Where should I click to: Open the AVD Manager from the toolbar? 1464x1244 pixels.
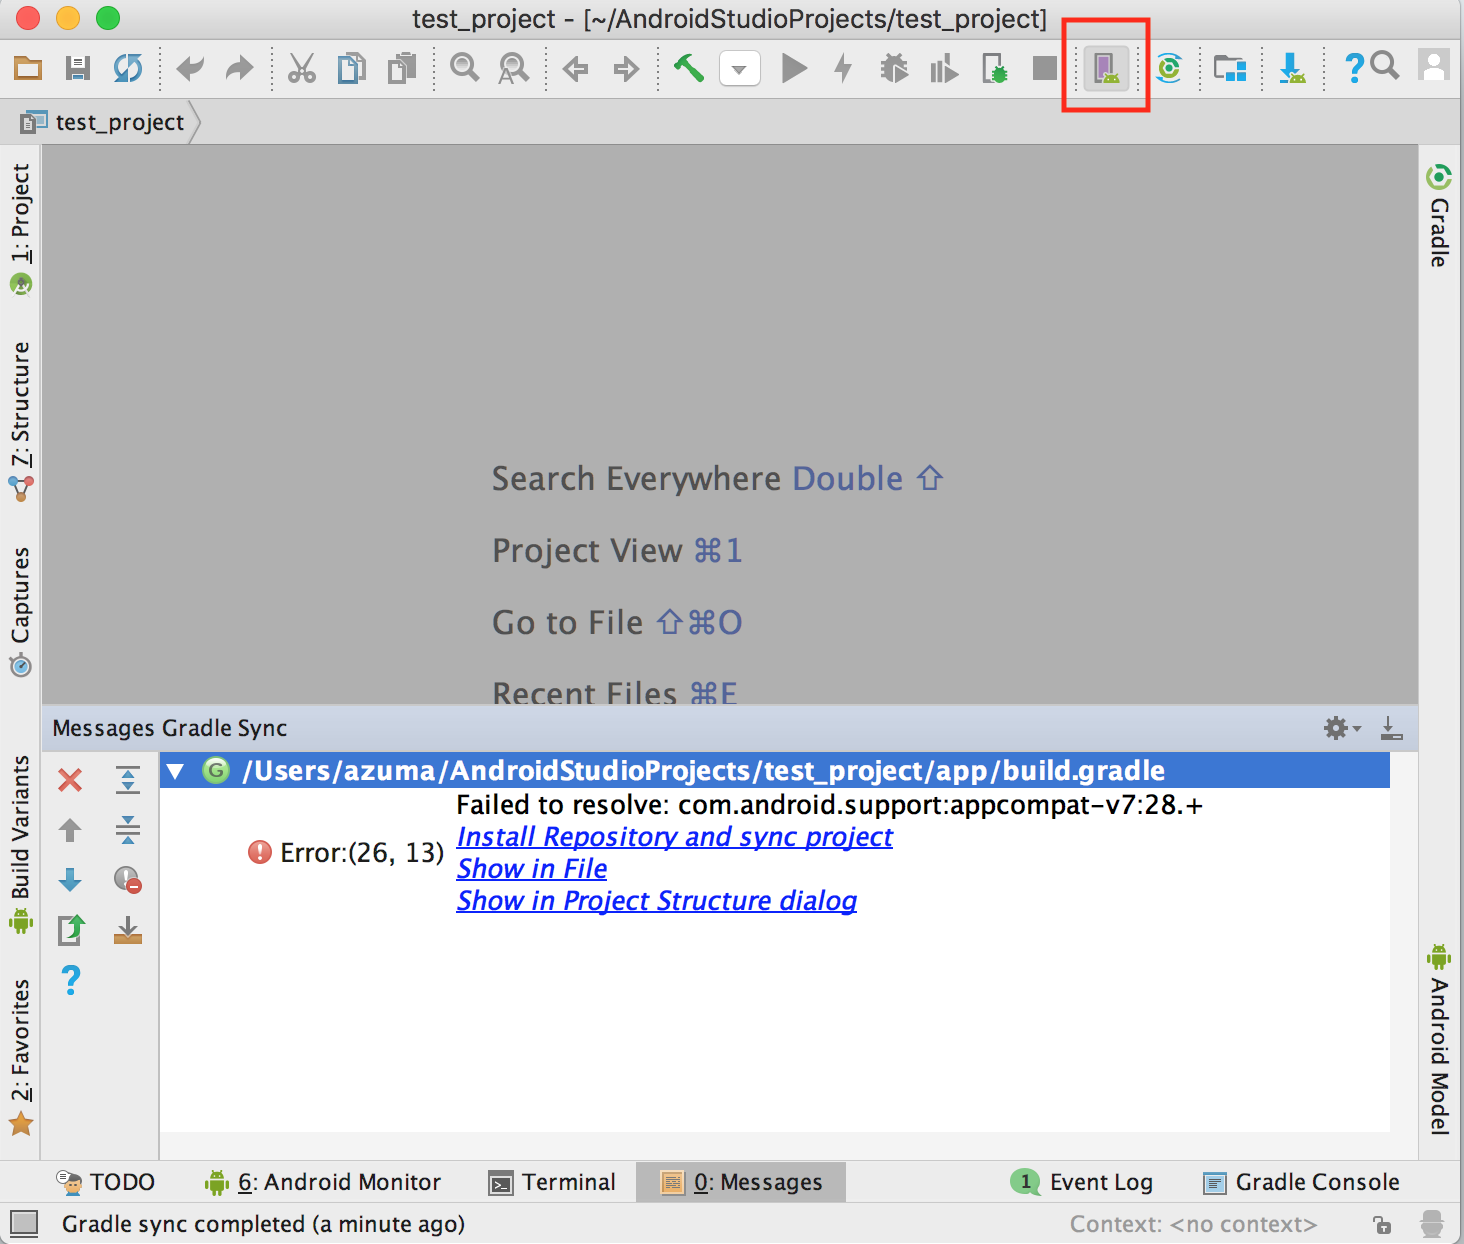1105,68
